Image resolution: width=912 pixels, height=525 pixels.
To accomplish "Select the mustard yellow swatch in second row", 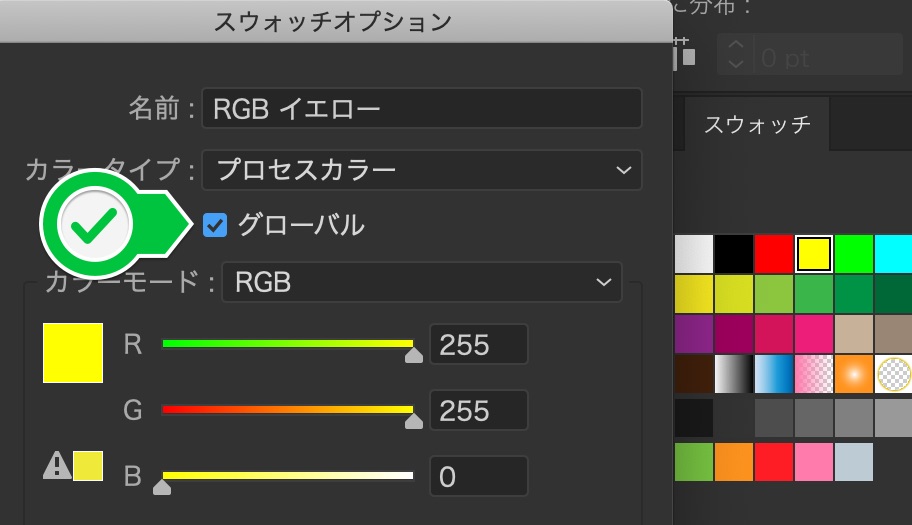I will click(694, 294).
